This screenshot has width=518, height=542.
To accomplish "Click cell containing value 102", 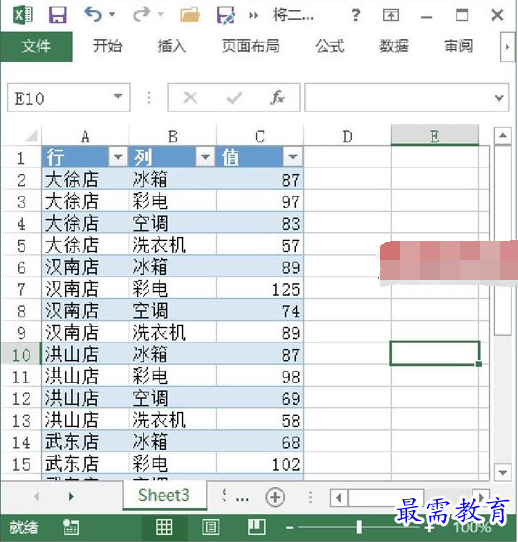I will point(260,464).
